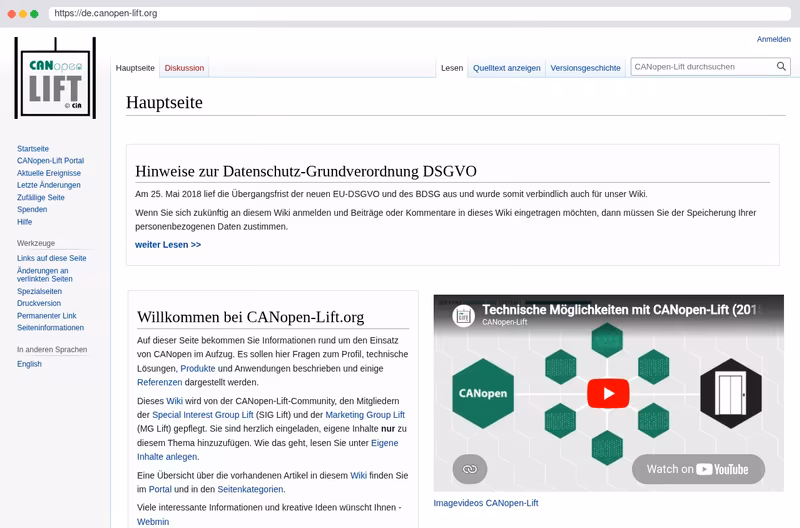Click the browser address bar
Viewport: 800px width, 528px height.
pyautogui.click(x=419, y=13)
